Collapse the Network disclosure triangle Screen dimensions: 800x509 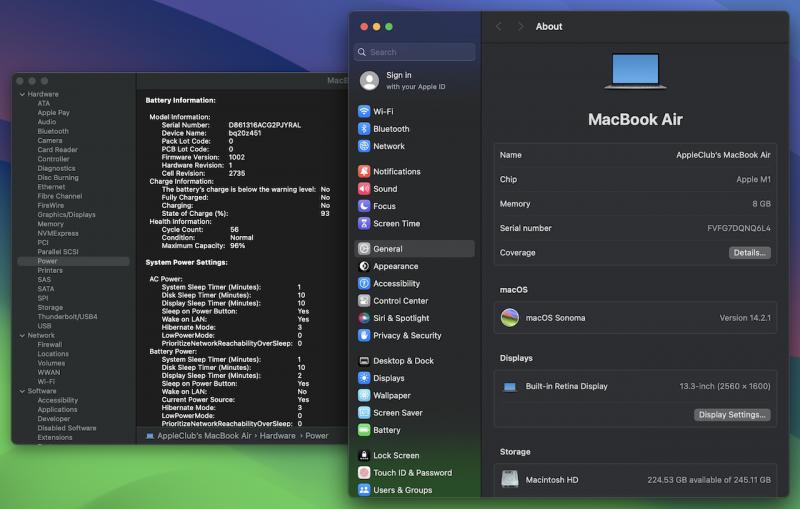(22, 335)
